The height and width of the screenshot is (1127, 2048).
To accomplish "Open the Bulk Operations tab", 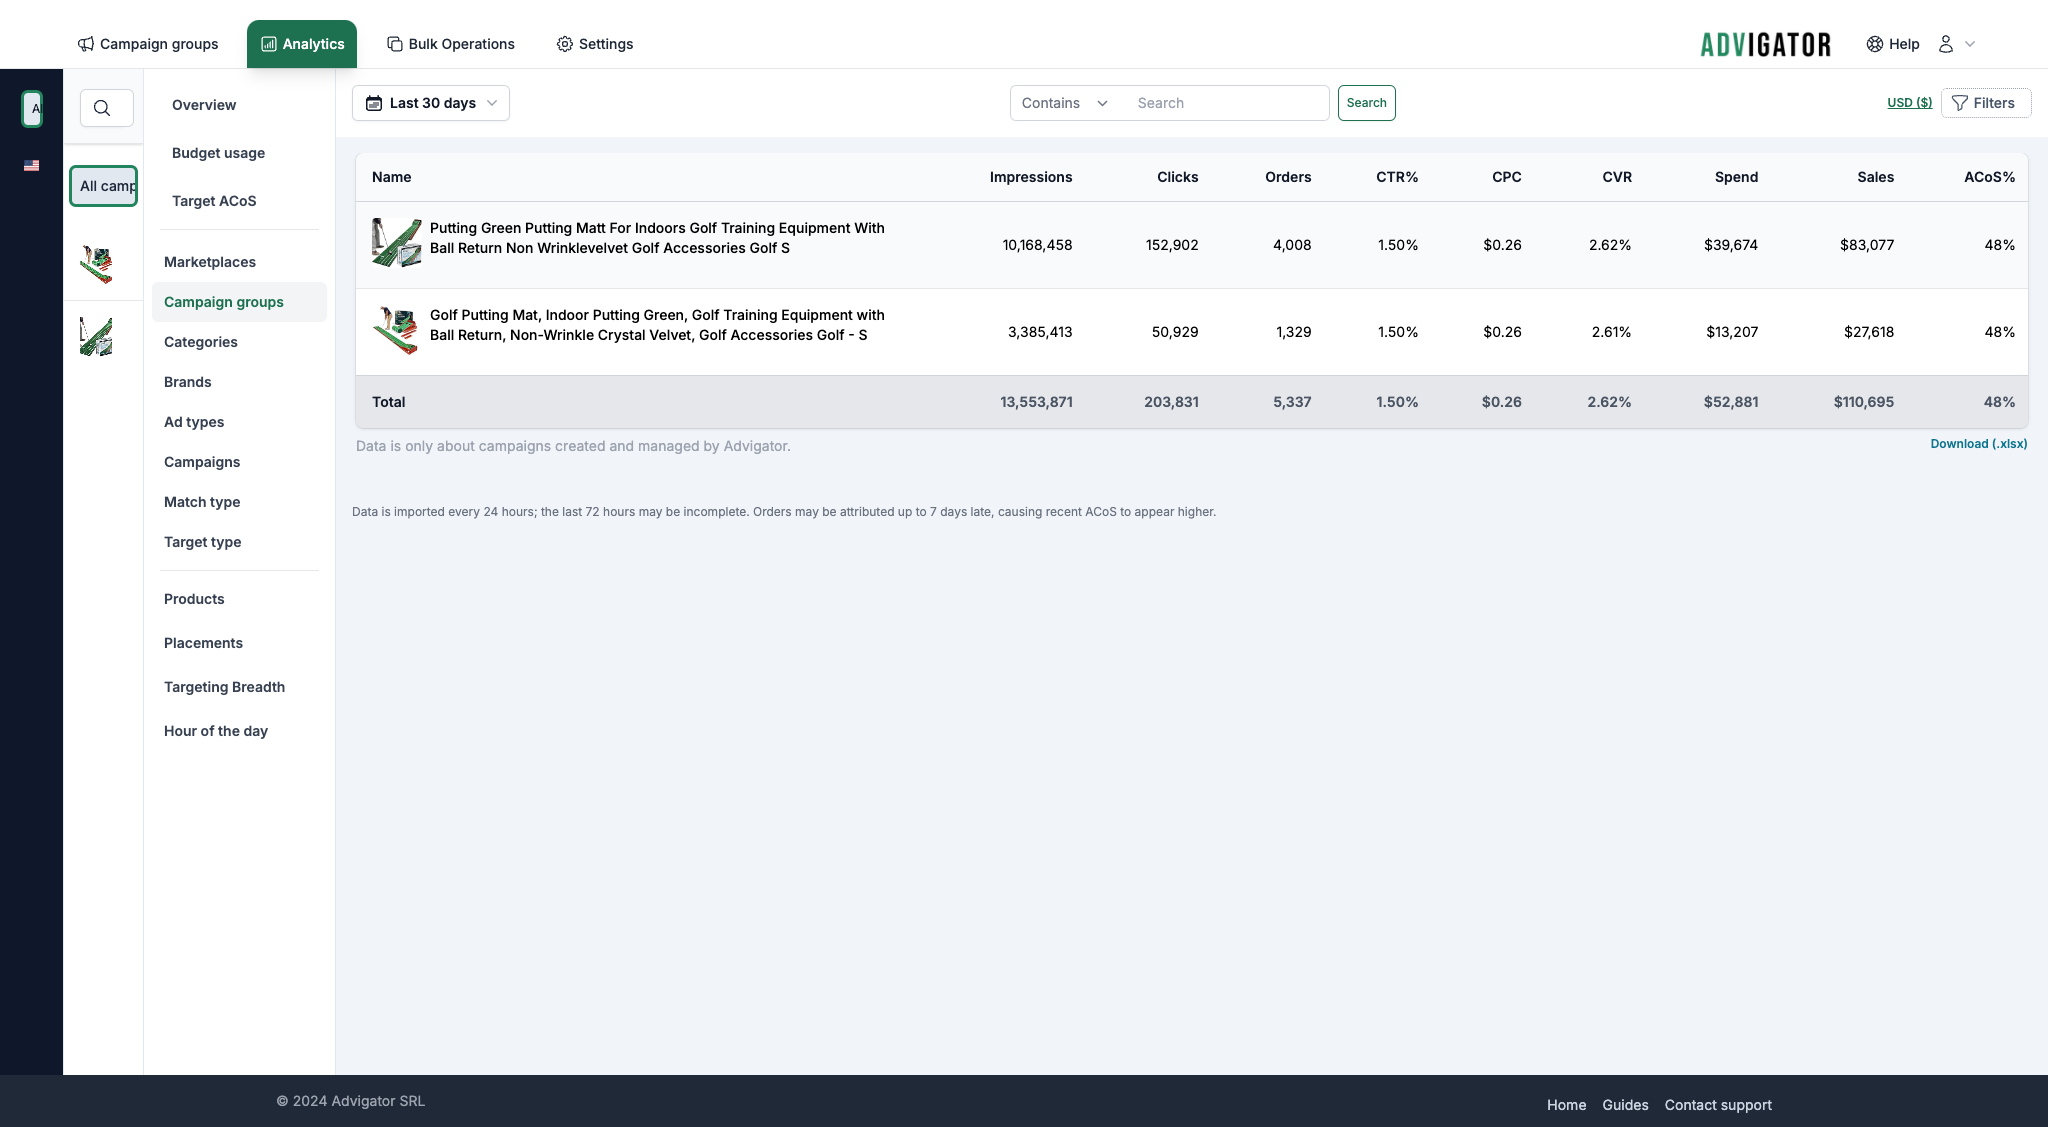I will point(451,44).
